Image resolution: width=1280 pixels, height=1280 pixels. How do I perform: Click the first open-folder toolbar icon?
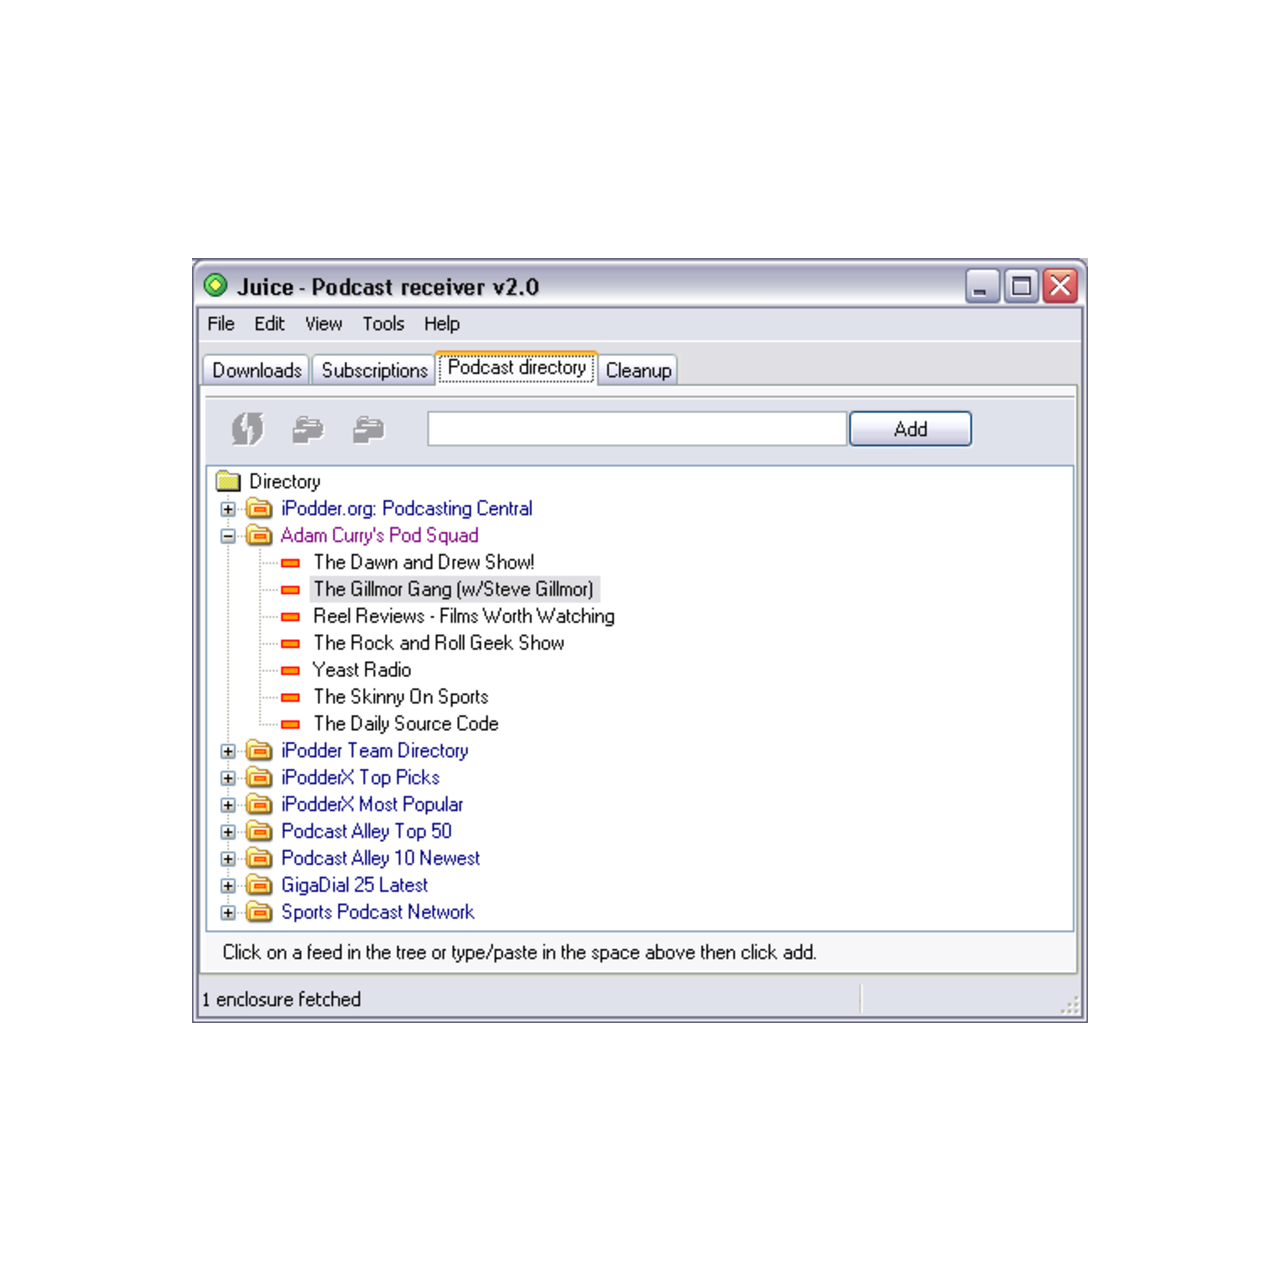pyautogui.click(x=306, y=428)
